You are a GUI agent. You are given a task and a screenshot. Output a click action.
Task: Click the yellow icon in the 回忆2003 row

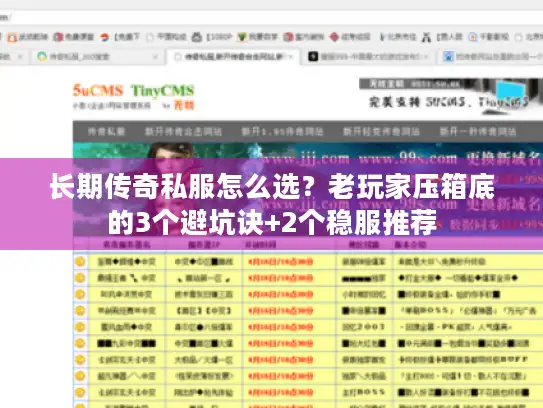80,327
